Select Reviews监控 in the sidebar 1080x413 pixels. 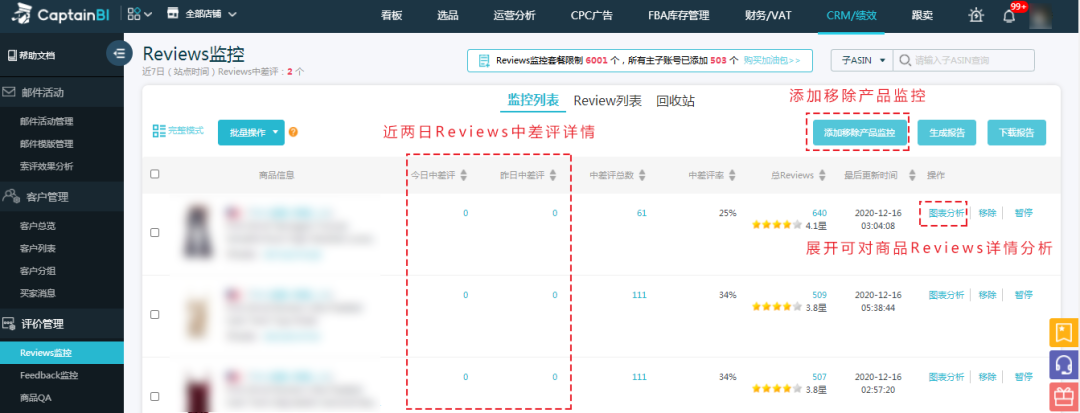click(x=62, y=353)
